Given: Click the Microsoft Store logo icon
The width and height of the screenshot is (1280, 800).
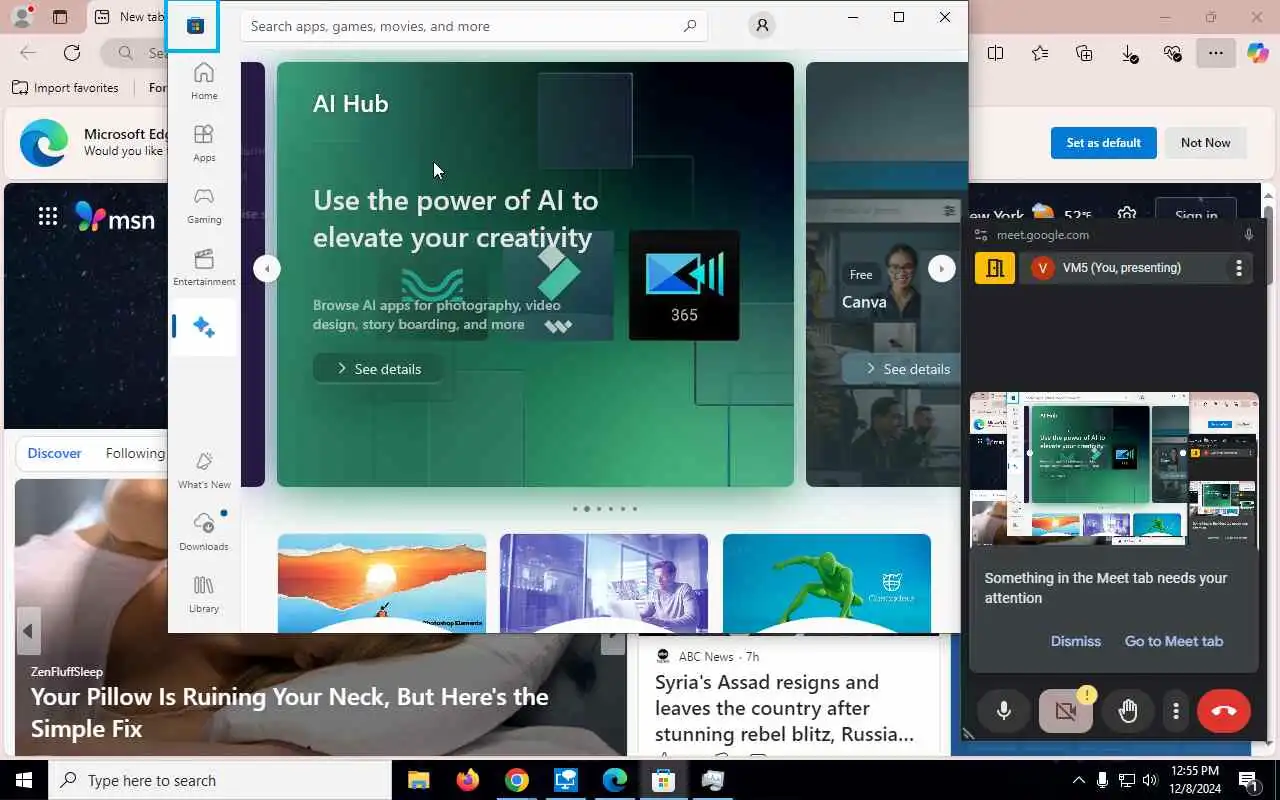Looking at the screenshot, I should click(x=195, y=26).
